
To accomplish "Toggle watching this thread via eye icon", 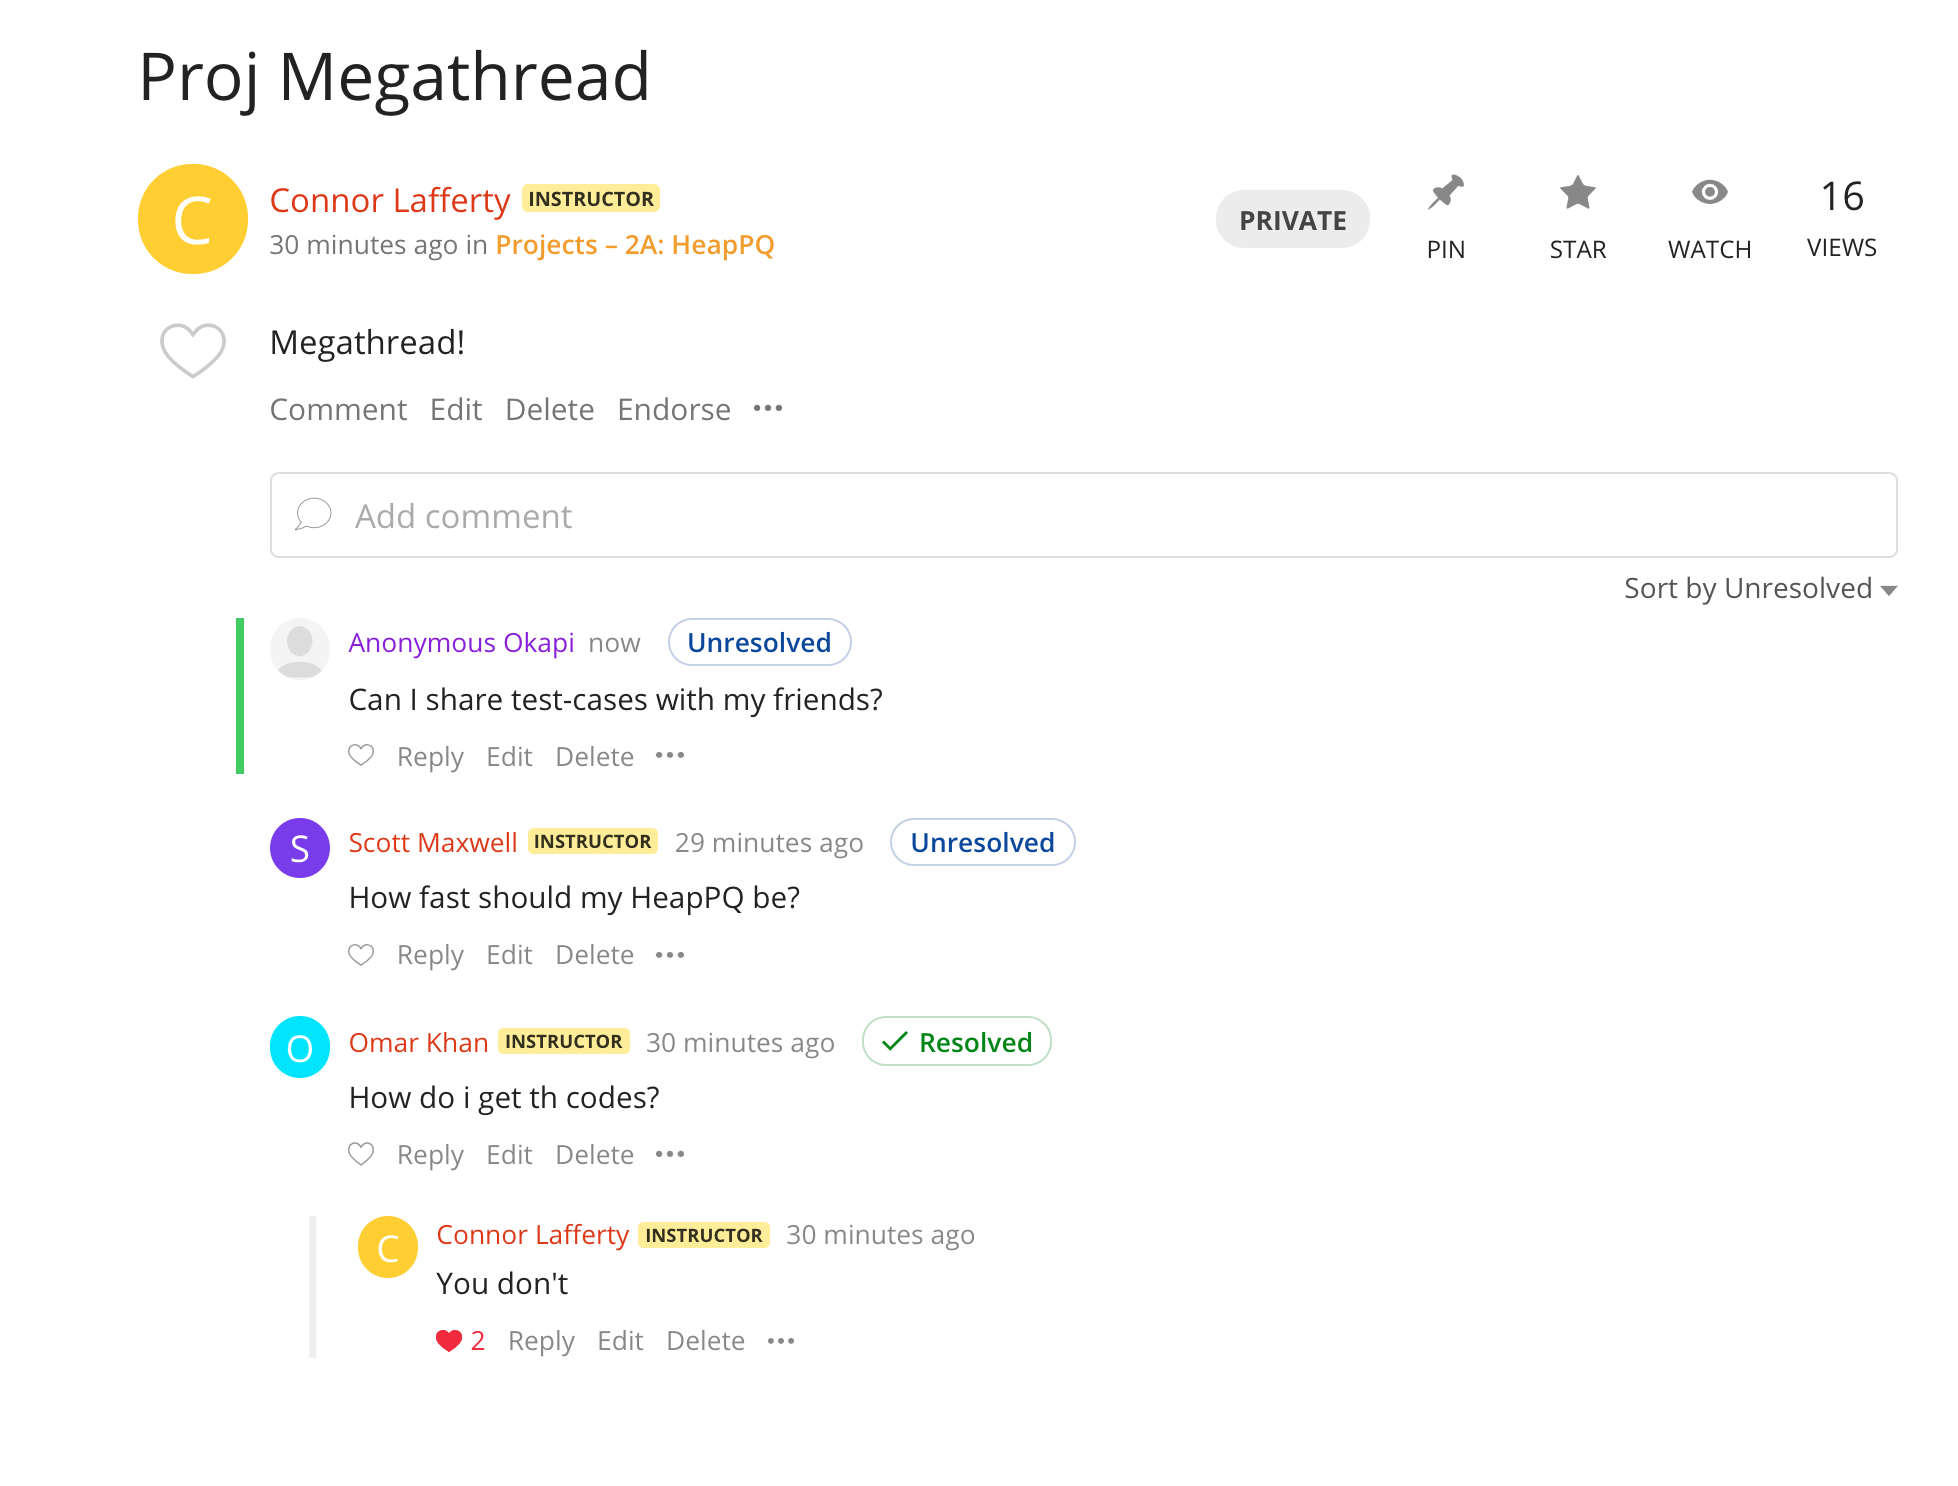I will pyautogui.click(x=1709, y=193).
